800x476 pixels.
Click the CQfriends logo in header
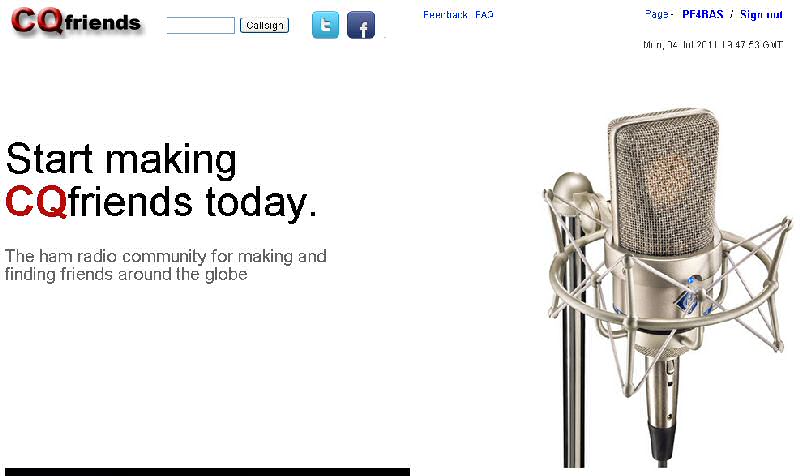[x=76, y=21]
